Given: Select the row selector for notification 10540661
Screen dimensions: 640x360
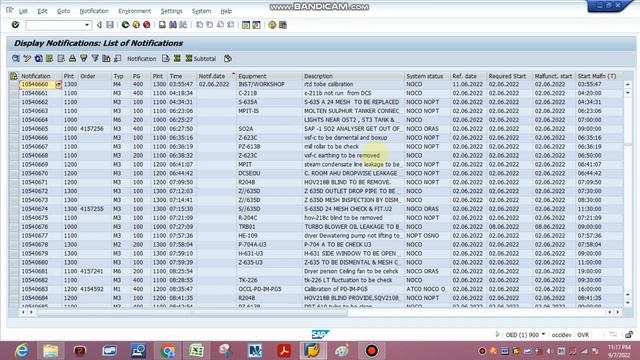Looking at the screenshot, I should pos(14,93).
